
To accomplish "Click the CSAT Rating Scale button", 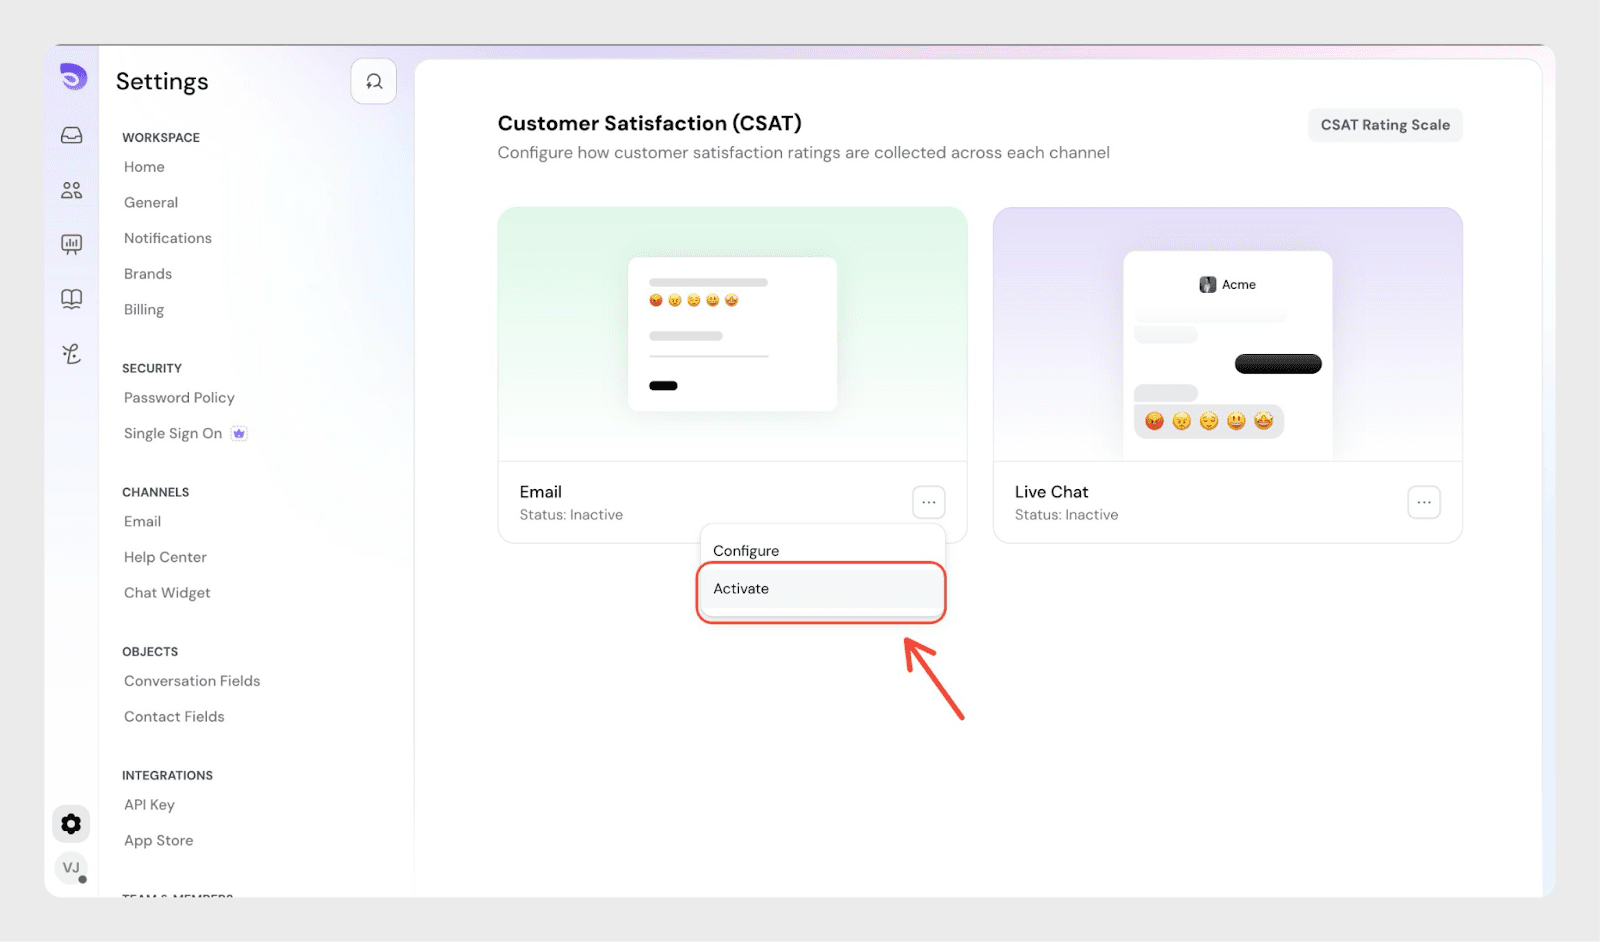I will point(1384,125).
